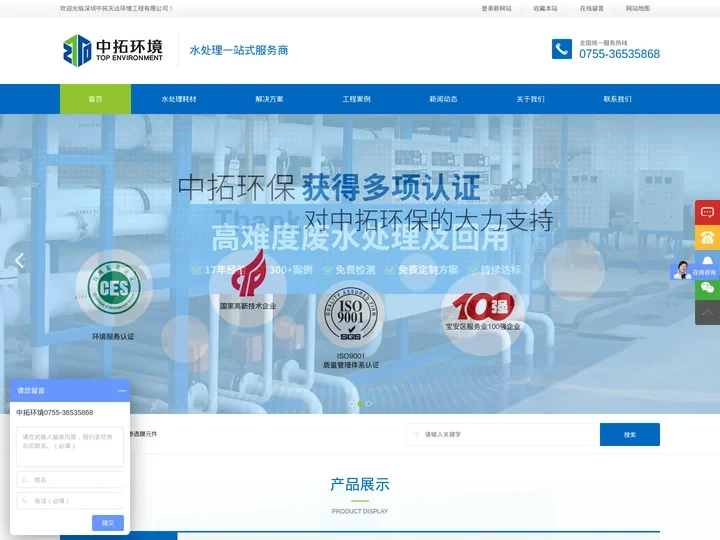Screen dimensions: 720x540
Task: Click the Zhongtuo Environment logo
Action: point(112,50)
